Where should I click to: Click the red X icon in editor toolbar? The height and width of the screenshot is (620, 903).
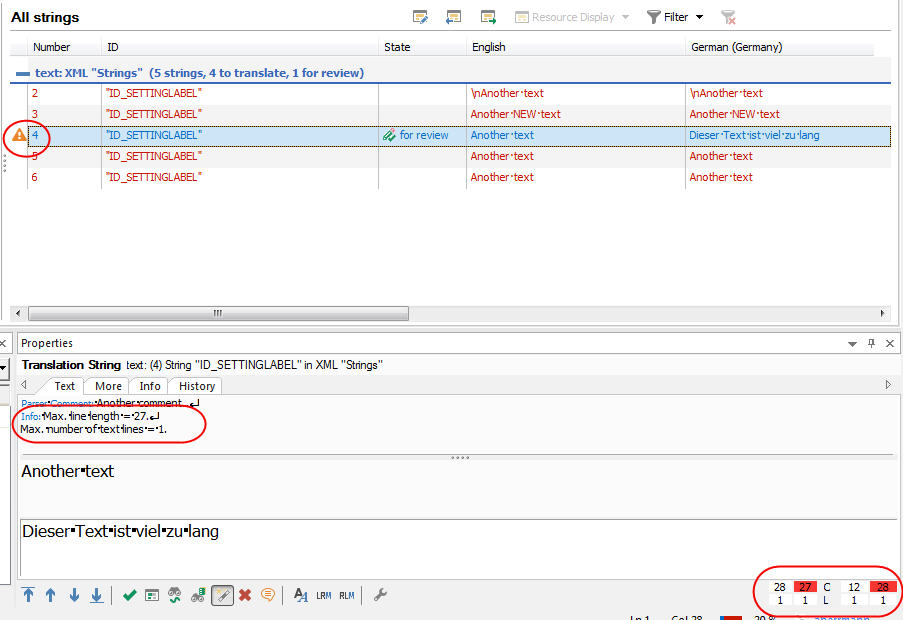click(245, 595)
